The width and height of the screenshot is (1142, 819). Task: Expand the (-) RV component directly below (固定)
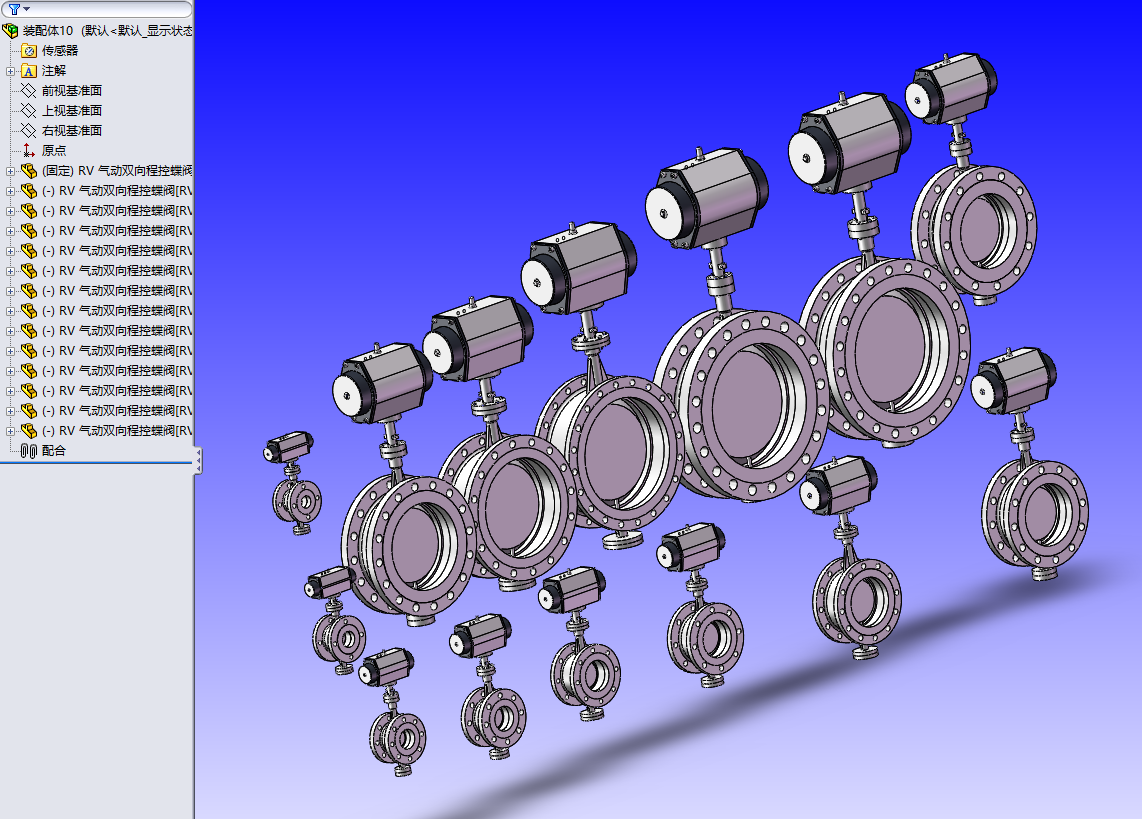click(10, 191)
